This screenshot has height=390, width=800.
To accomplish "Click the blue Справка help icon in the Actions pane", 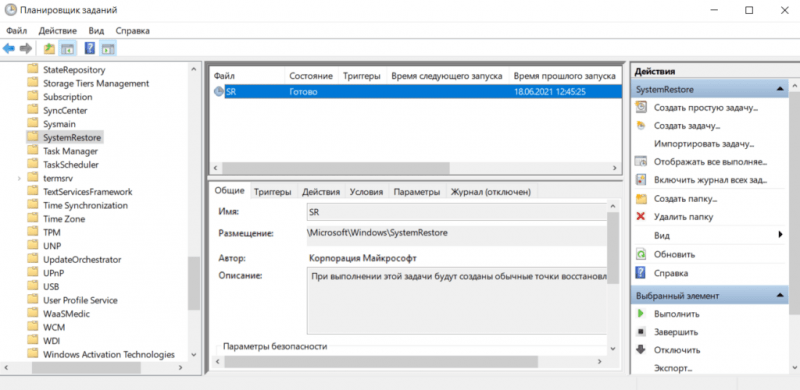I will coord(640,273).
